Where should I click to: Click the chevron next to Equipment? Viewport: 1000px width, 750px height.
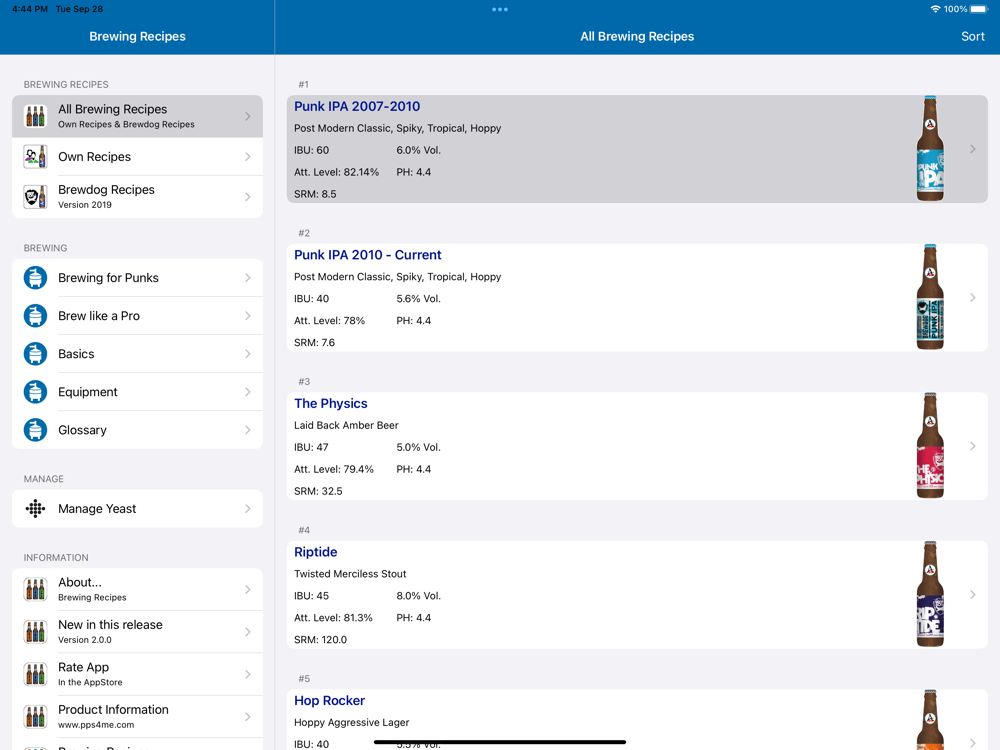[x=248, y=392]
